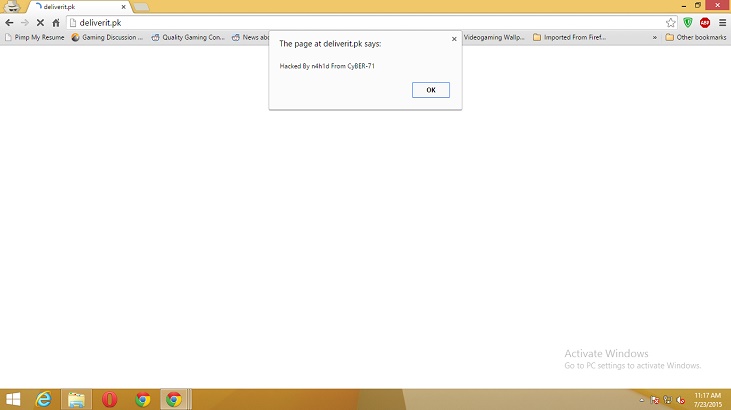Screen dimensions: 731x410
Task: Stop loading the page
Action: (x=39, y=22)
